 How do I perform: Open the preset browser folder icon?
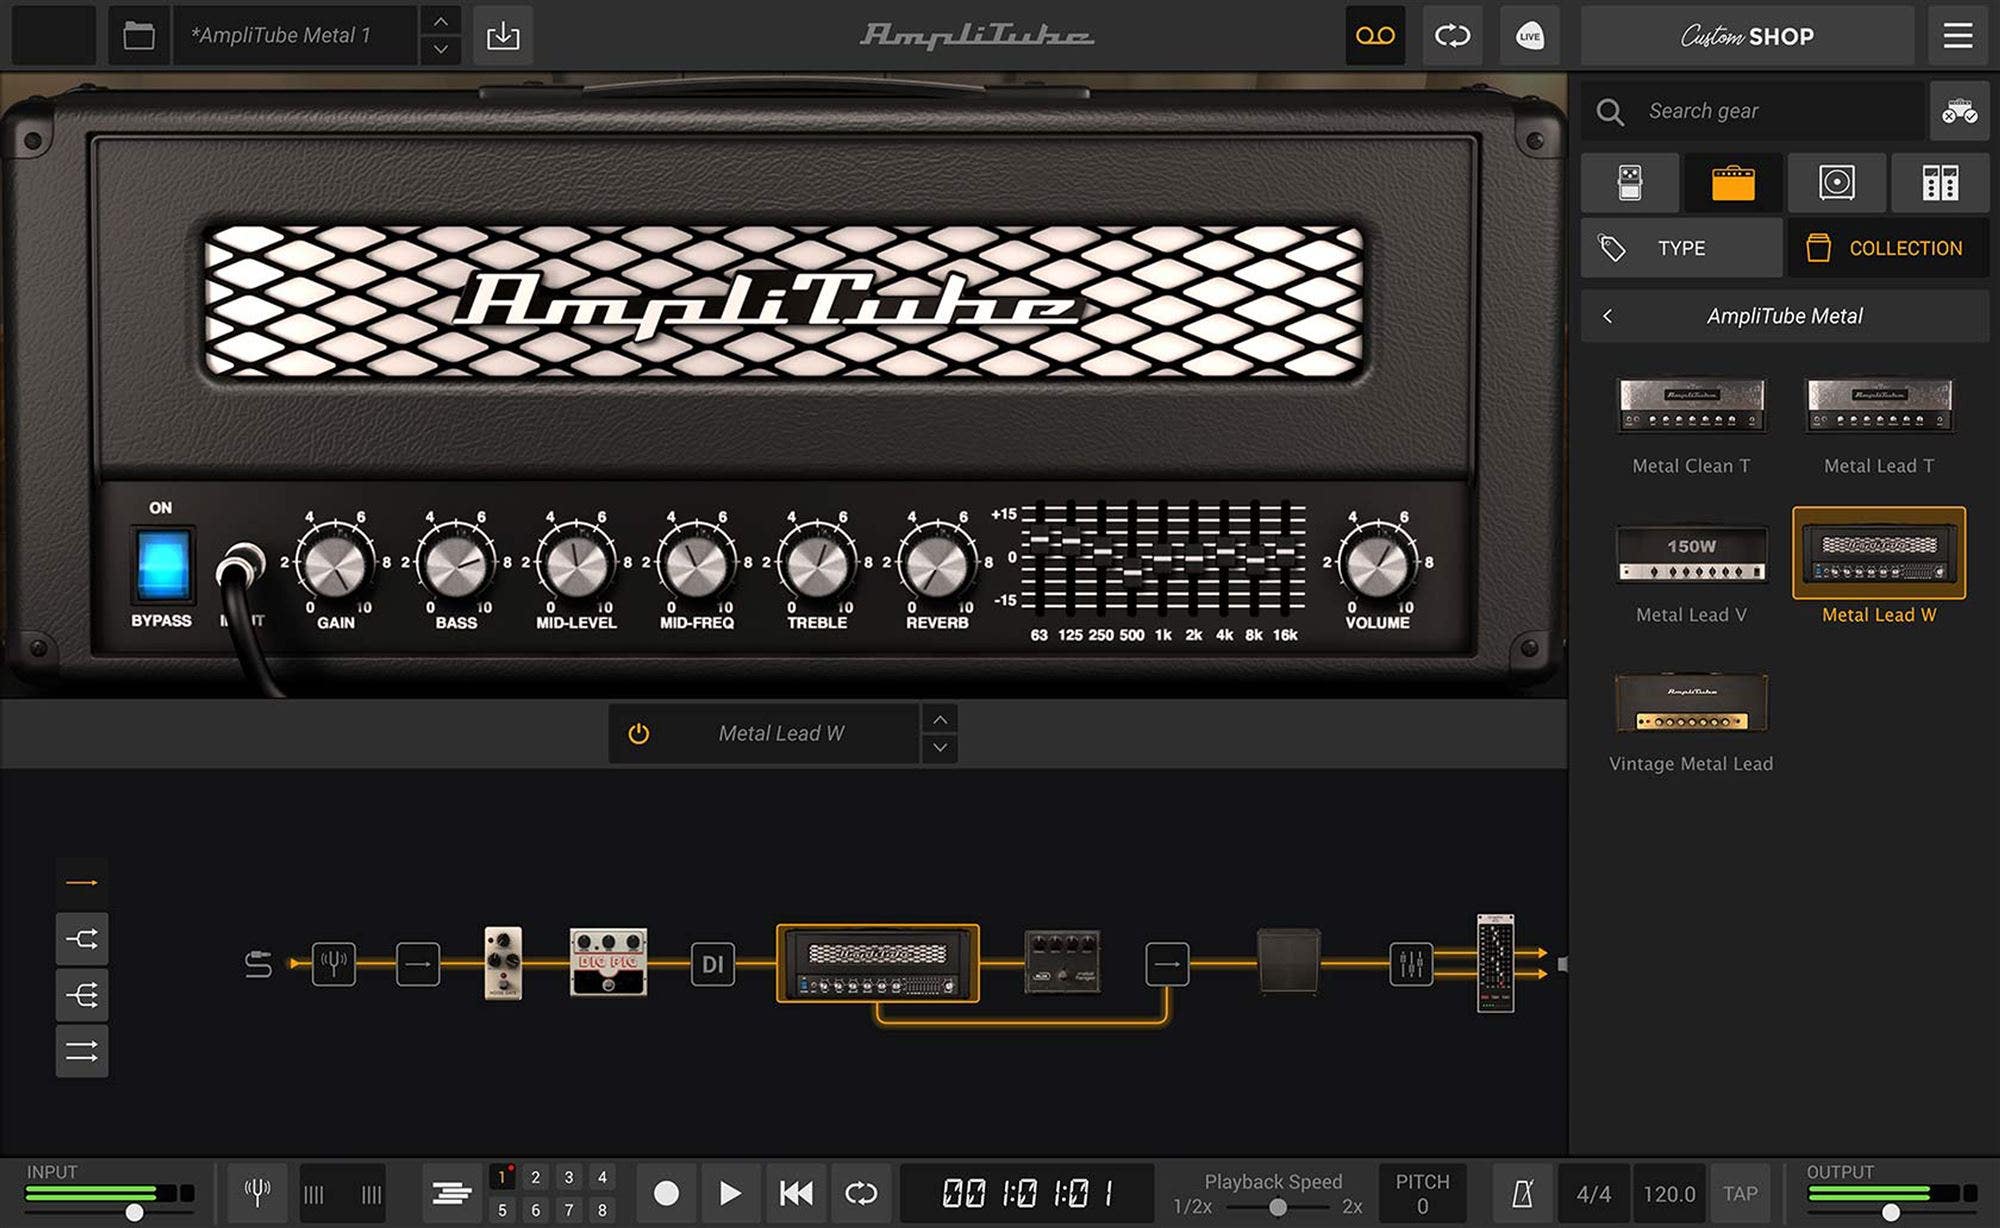coord(138,36)
